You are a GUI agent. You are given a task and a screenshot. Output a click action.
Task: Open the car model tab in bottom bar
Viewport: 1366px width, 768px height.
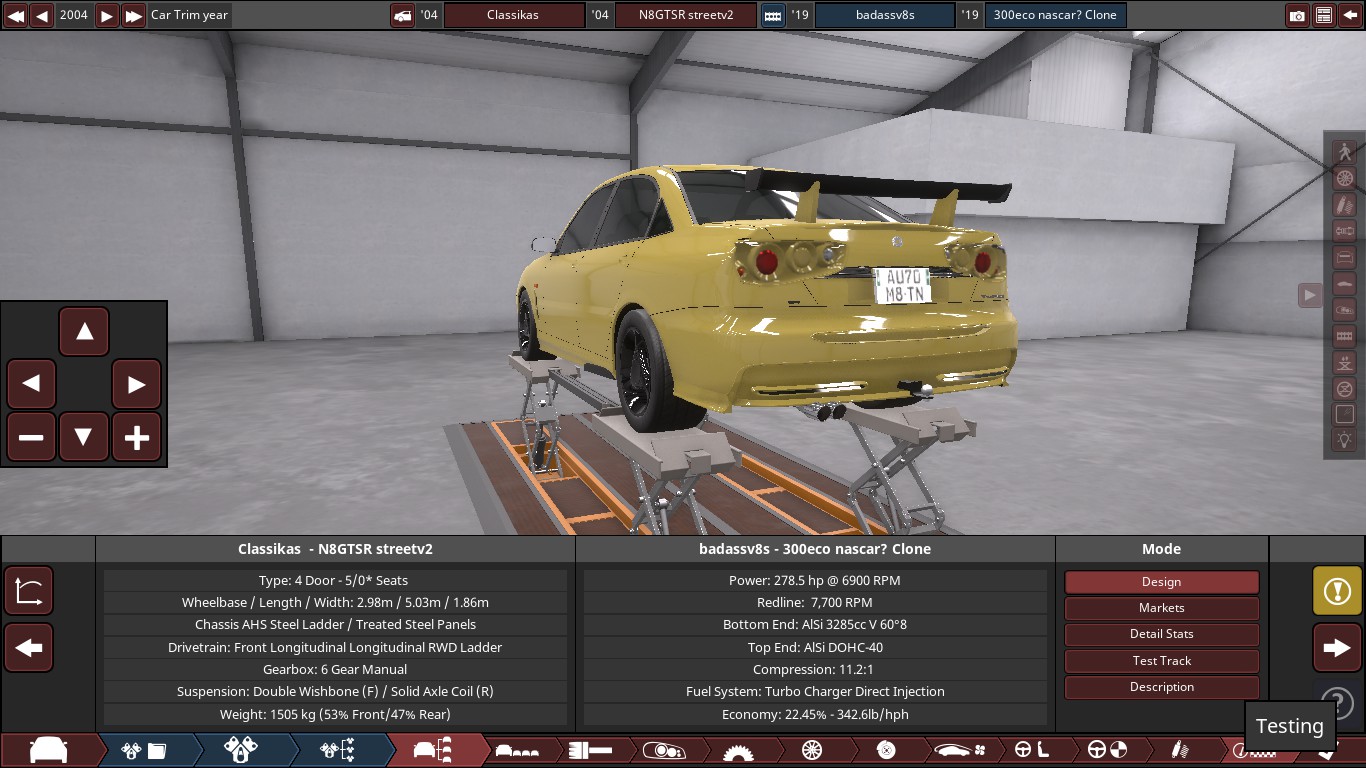(x=48, y=750)
